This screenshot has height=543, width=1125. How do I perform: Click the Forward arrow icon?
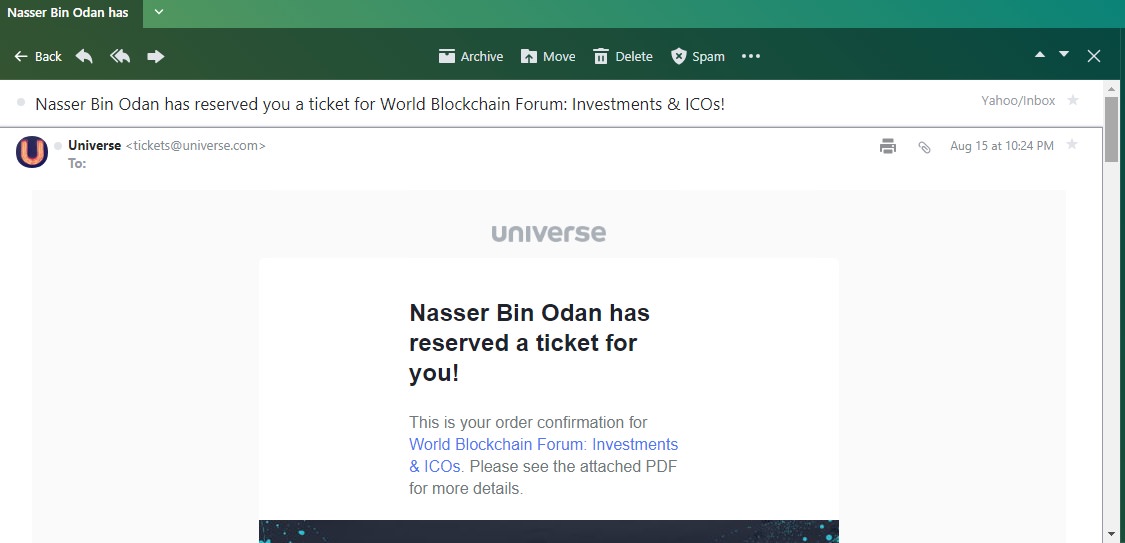pyautogui.click(x=156, y=56)
